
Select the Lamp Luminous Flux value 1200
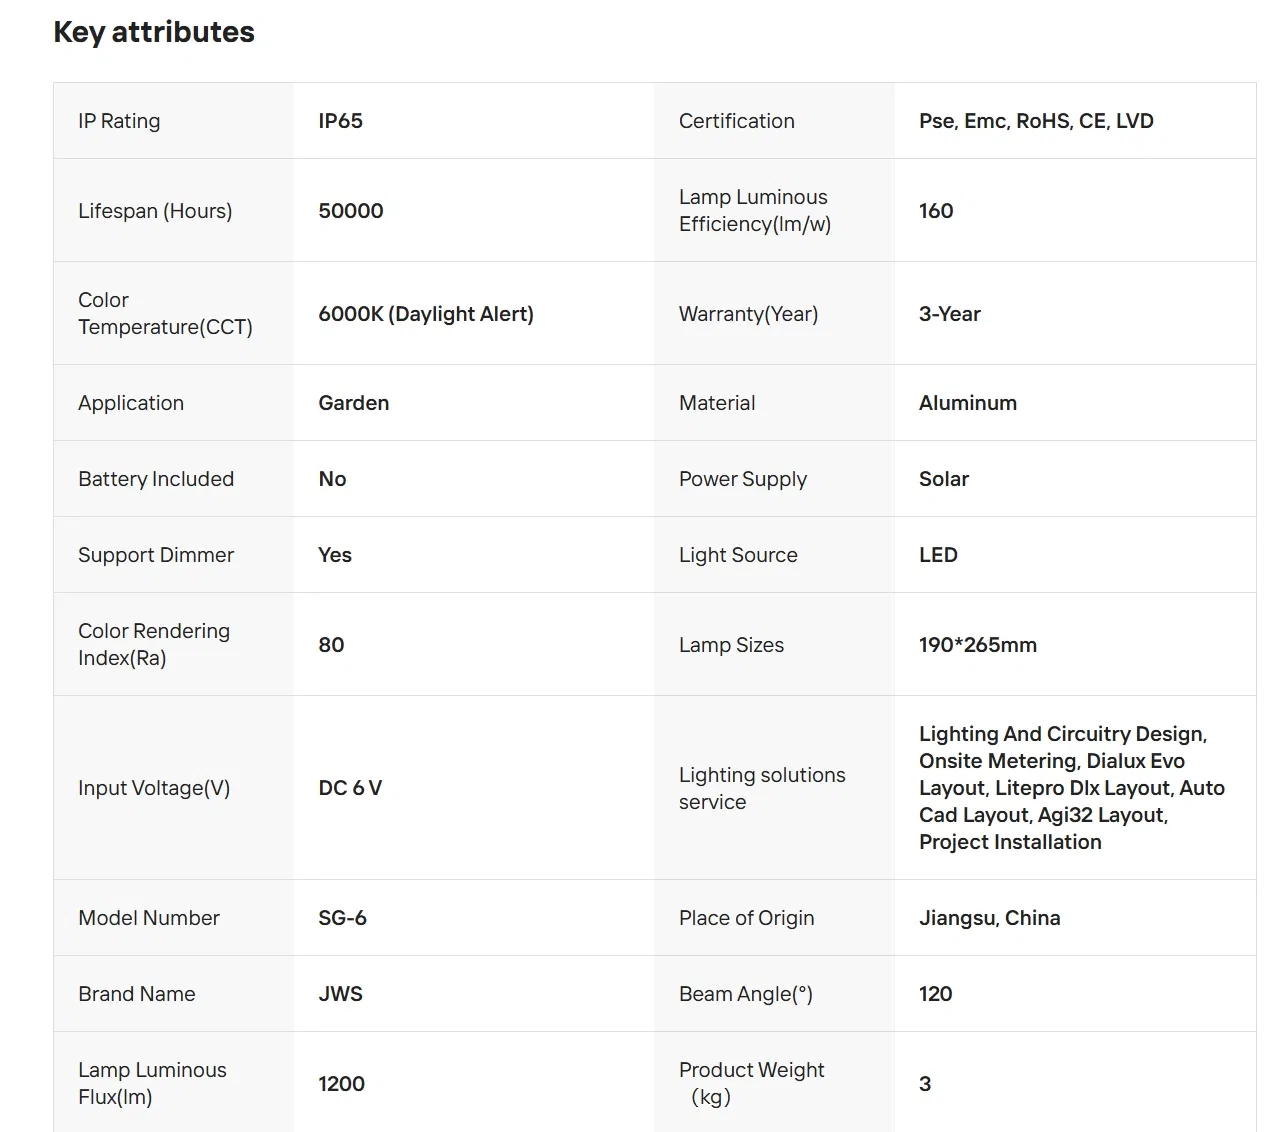(341, 1084)
